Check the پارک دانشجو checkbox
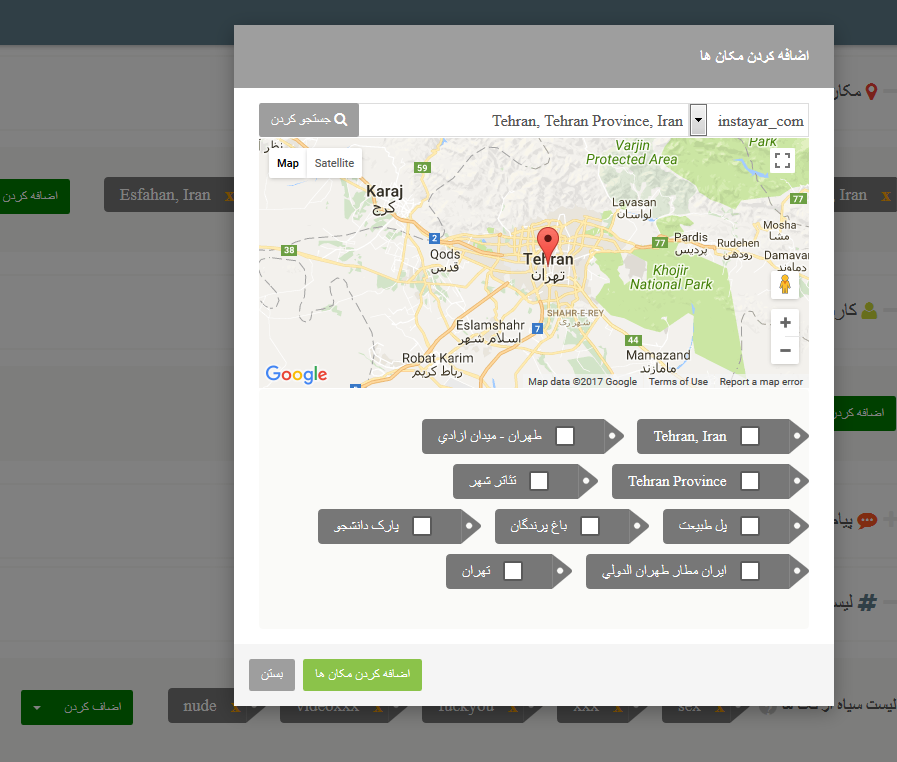 [x=422, y=526]
